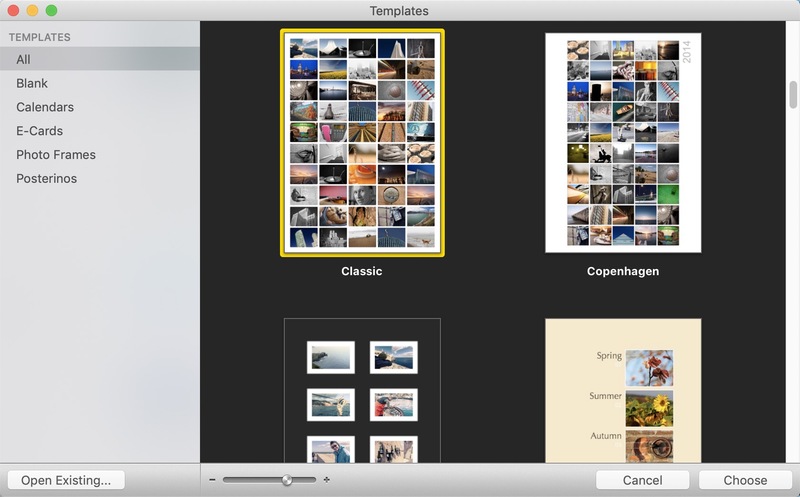Screen dimensions: 800x497
Task: Click the Classic template label
Action: pos(362,271)
